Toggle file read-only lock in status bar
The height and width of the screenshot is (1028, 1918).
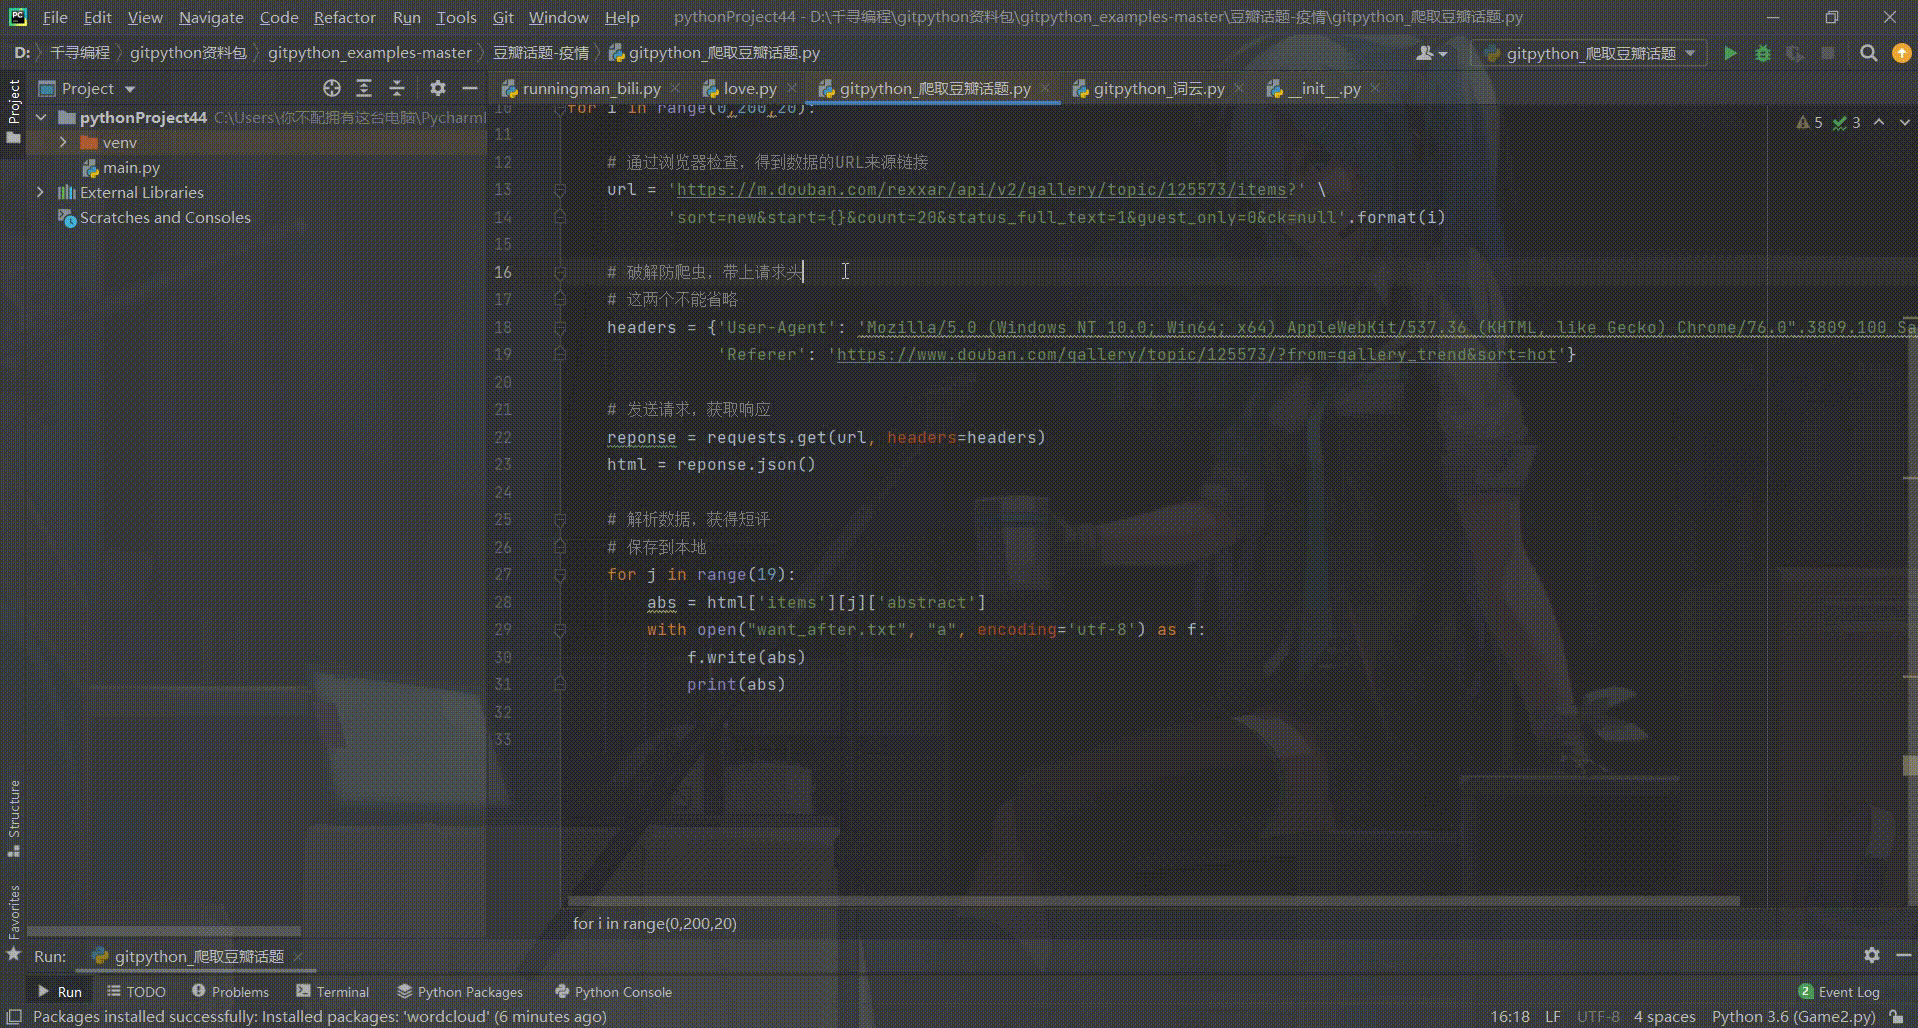tap(1897, 1016)
